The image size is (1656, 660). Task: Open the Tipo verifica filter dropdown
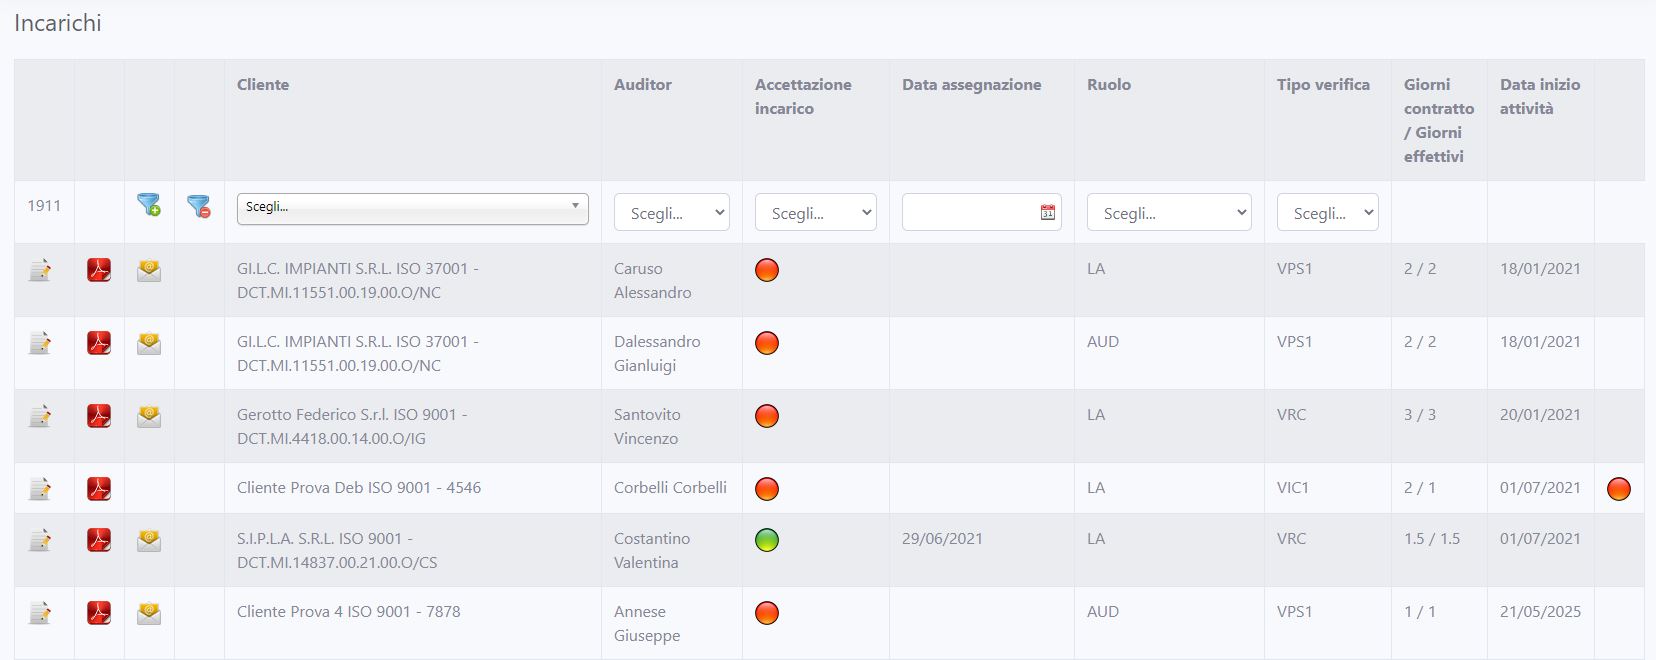1327,213
